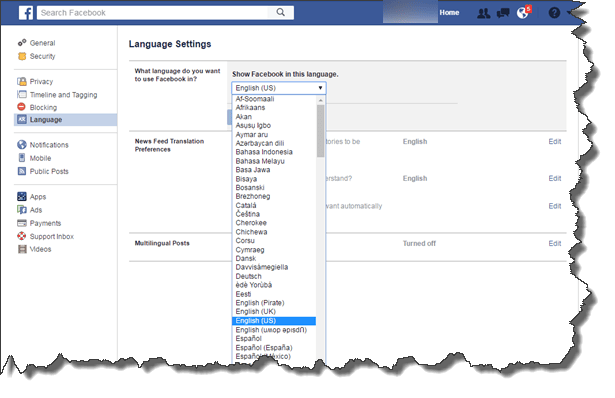Viewport: 615px width, 398px height.
Task: Open Support Inbox page
Action: tap(52, 236)
